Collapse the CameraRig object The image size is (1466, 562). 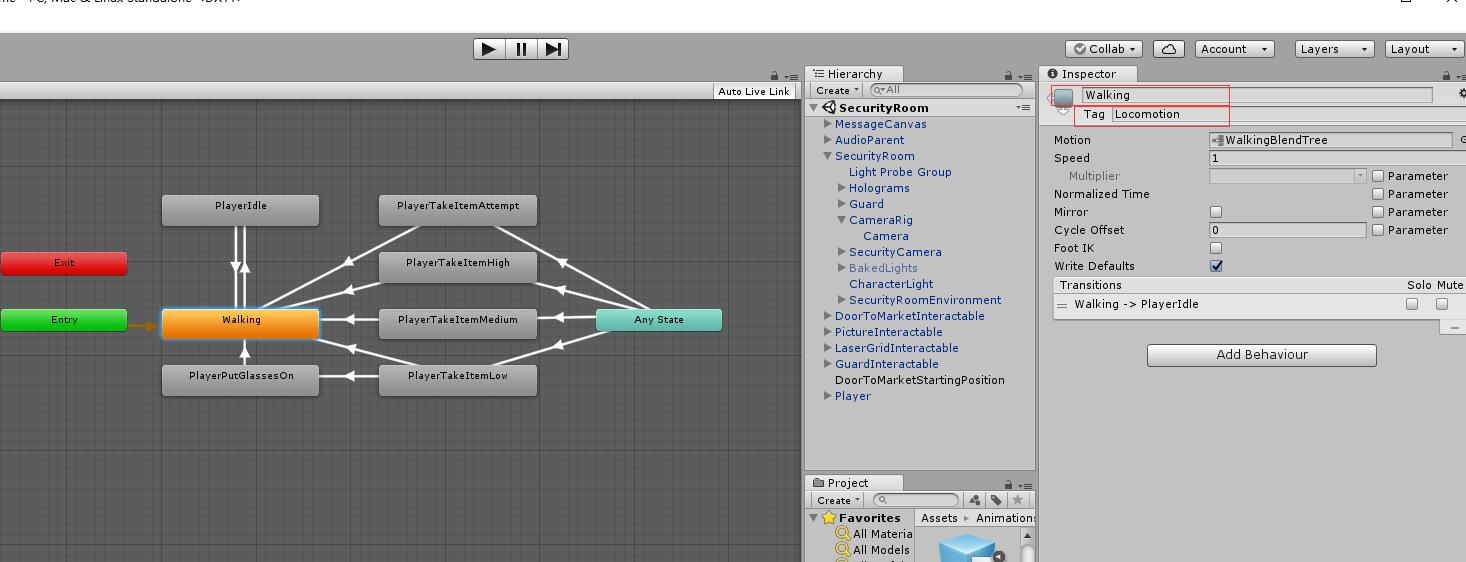tap(842, 220)
